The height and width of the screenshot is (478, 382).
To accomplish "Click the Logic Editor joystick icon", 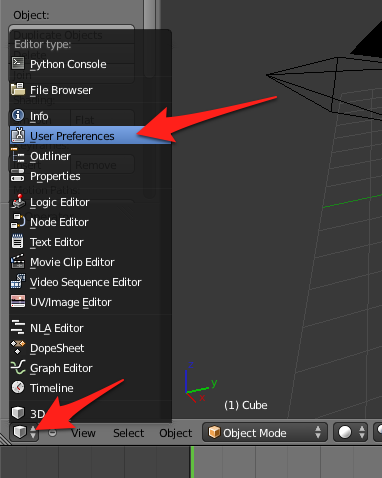I will point(18,201).
